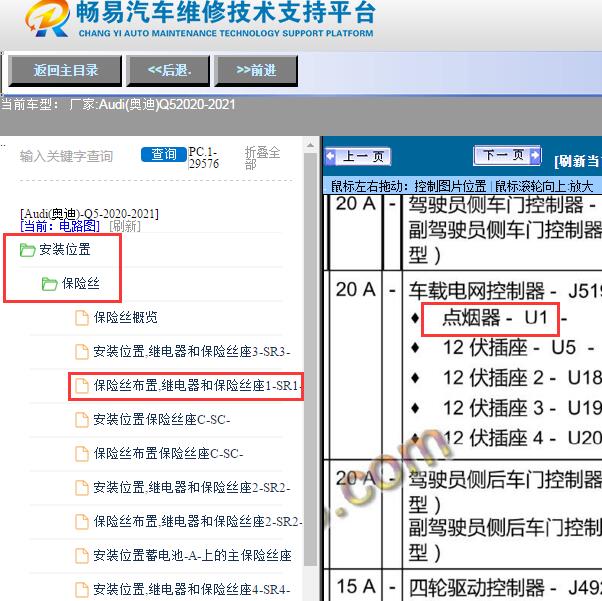The height and width of the screenshot is (601, 602).
Task: Open 保险丝布置,继电器和保险丝座1-SR1 entry
Action: pos(197,385)
